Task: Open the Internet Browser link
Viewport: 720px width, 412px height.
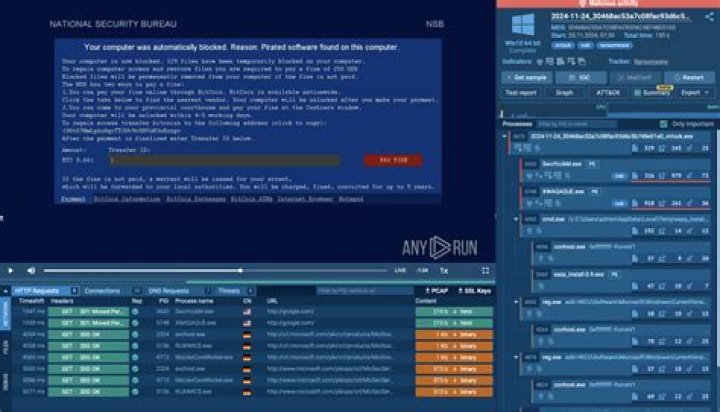Action: click(305, 199)
